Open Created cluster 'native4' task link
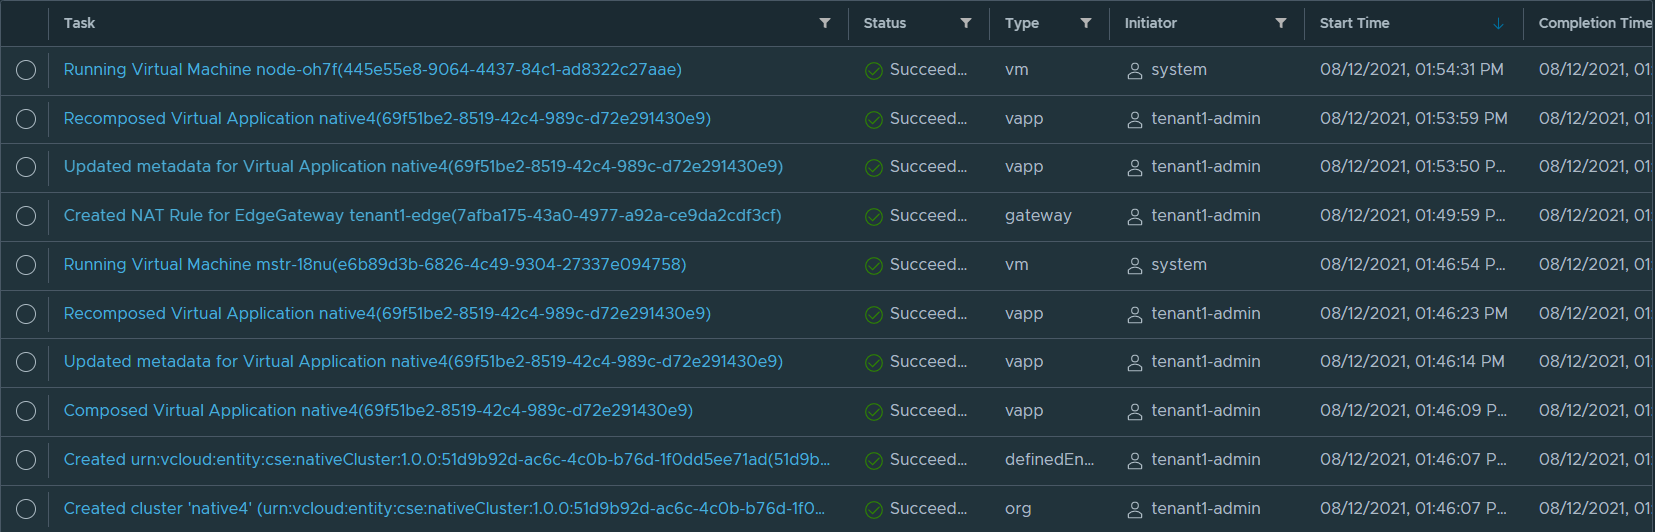The width and height of the screenshot is (1655, 532). coord(444,509)
